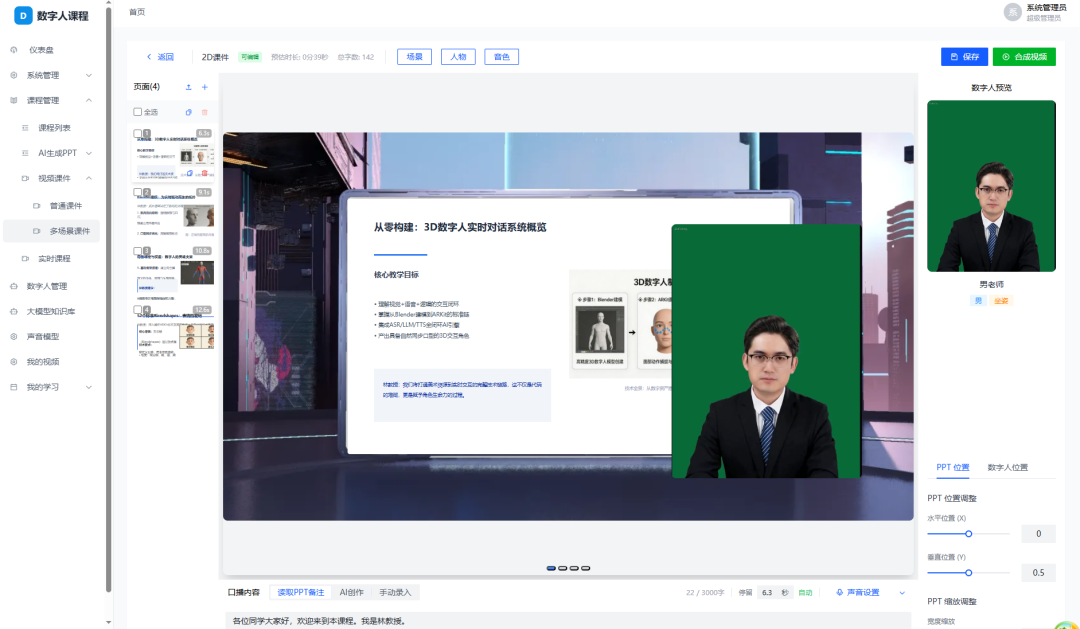The image size is (1080, 629).
Task: Click the microphone icon of 声音设置
Action: coord(839,592)
